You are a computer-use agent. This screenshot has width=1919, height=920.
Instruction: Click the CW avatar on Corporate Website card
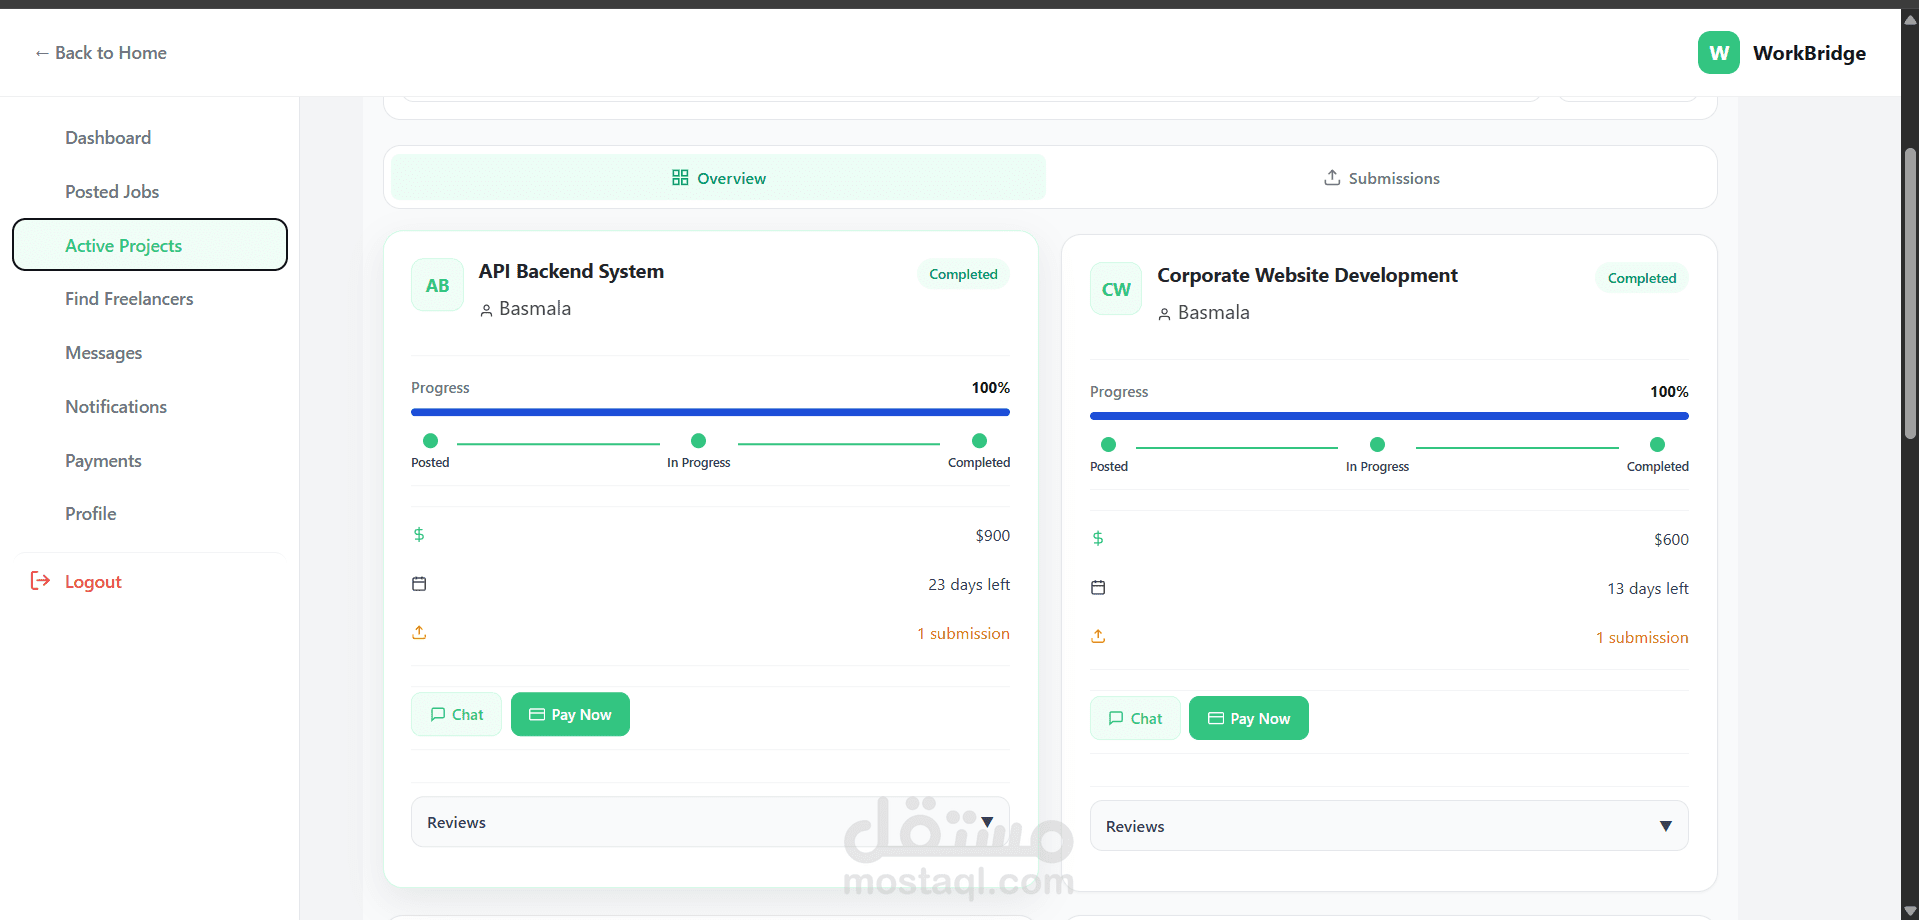click(1116, 289)
